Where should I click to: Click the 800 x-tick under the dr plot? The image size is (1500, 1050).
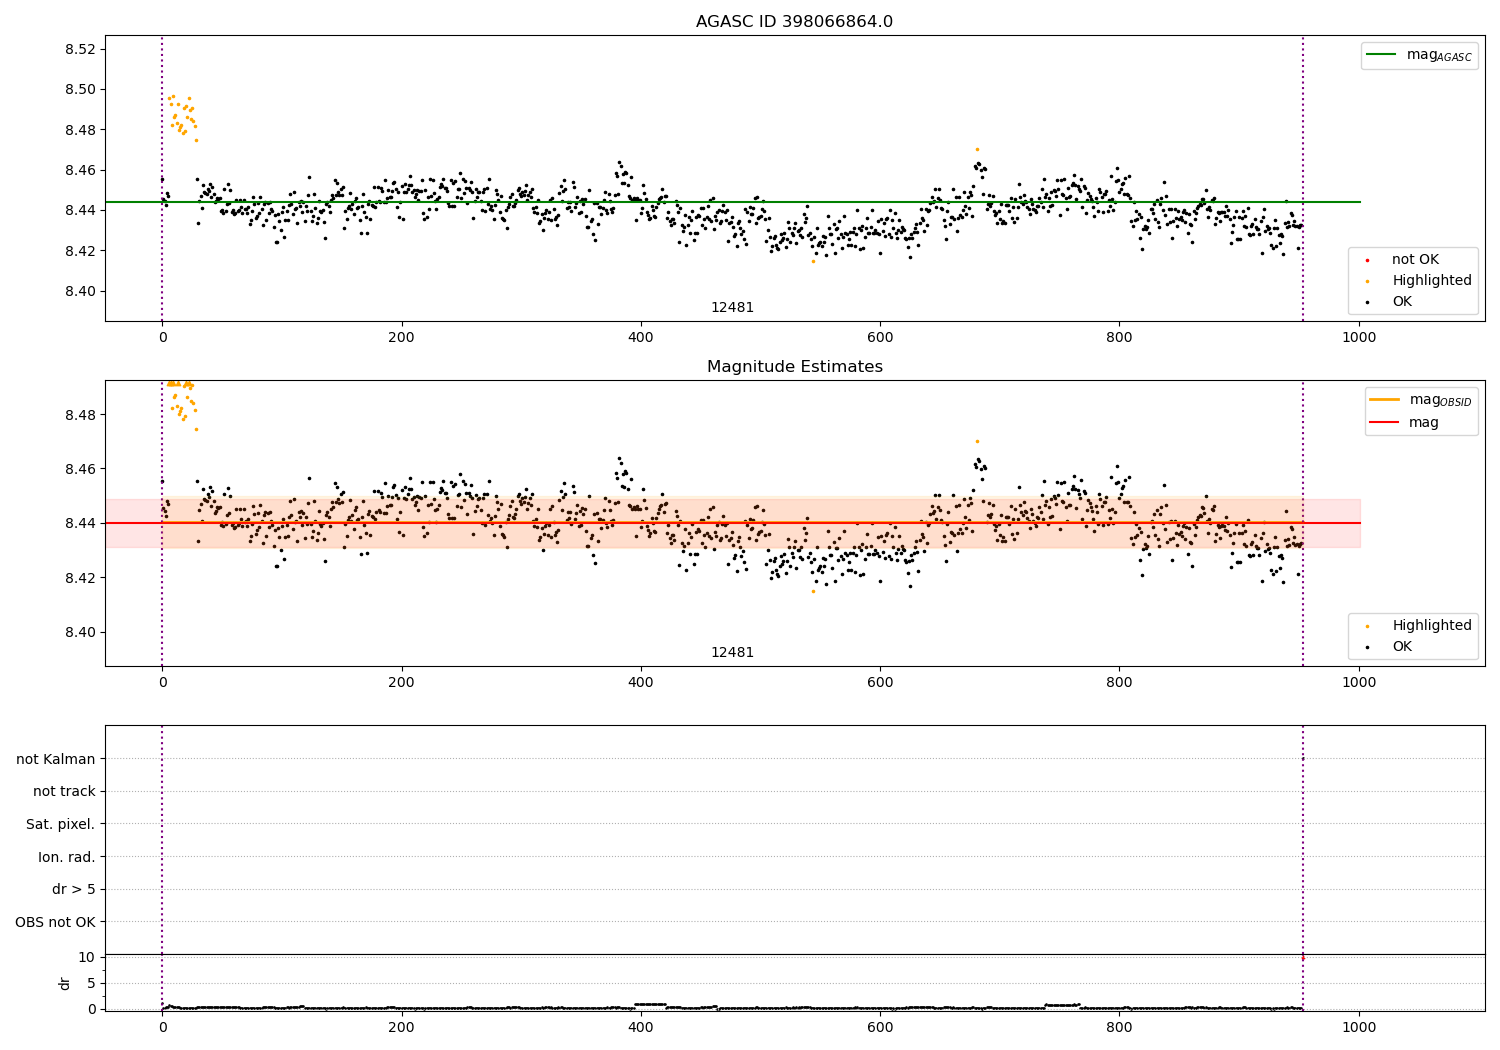pos(1119,1026)
